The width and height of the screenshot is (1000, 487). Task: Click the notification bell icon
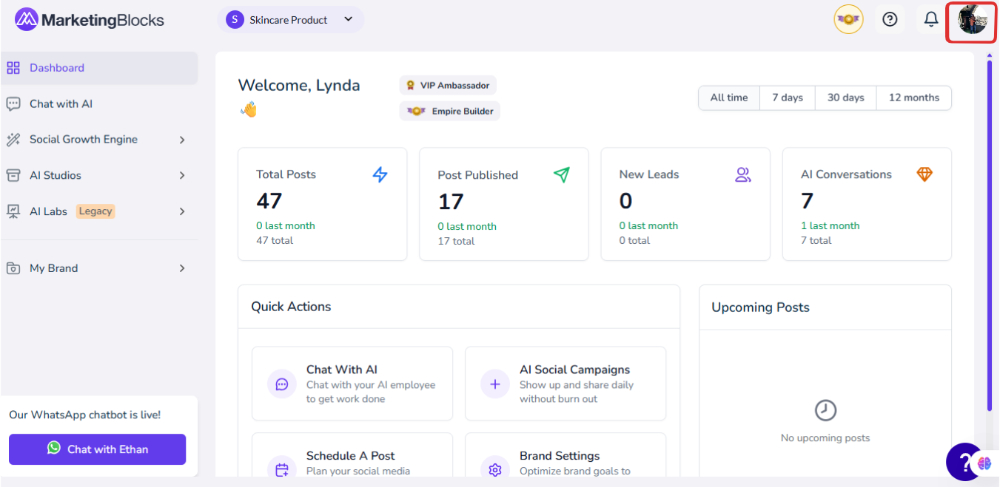click(931, 20)
